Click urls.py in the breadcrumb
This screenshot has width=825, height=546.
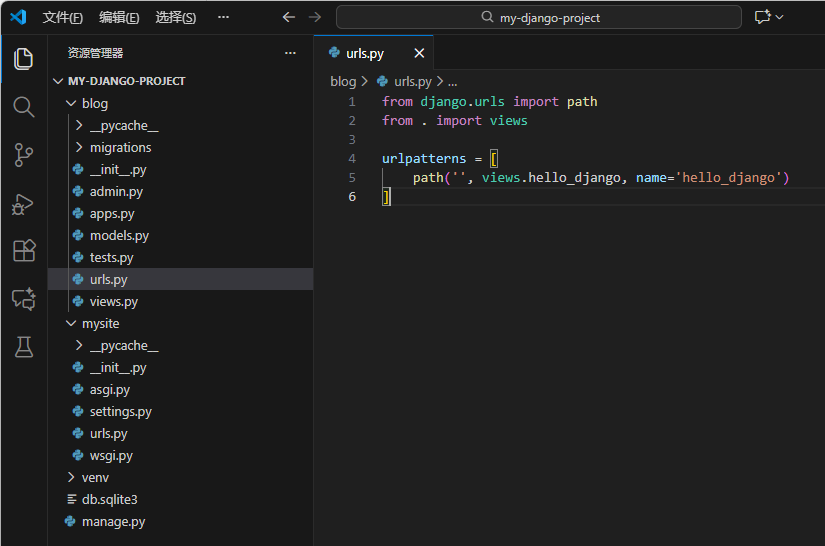point(412,82)
